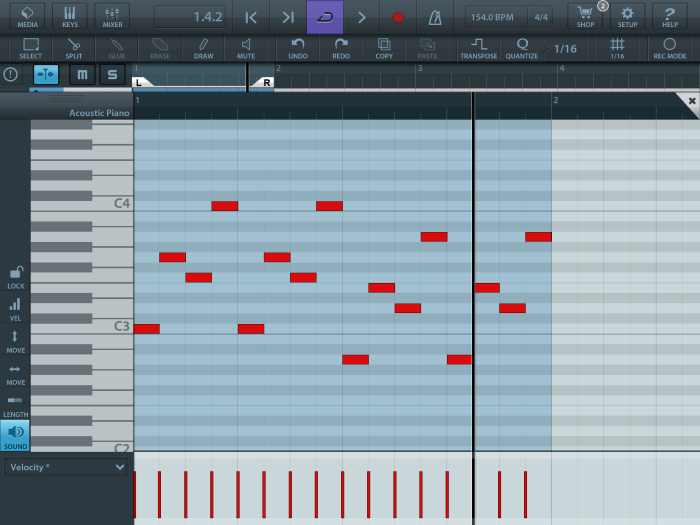Jump to the left locator
This screenshot has width=700, height=525.
(x=251, y=17)
